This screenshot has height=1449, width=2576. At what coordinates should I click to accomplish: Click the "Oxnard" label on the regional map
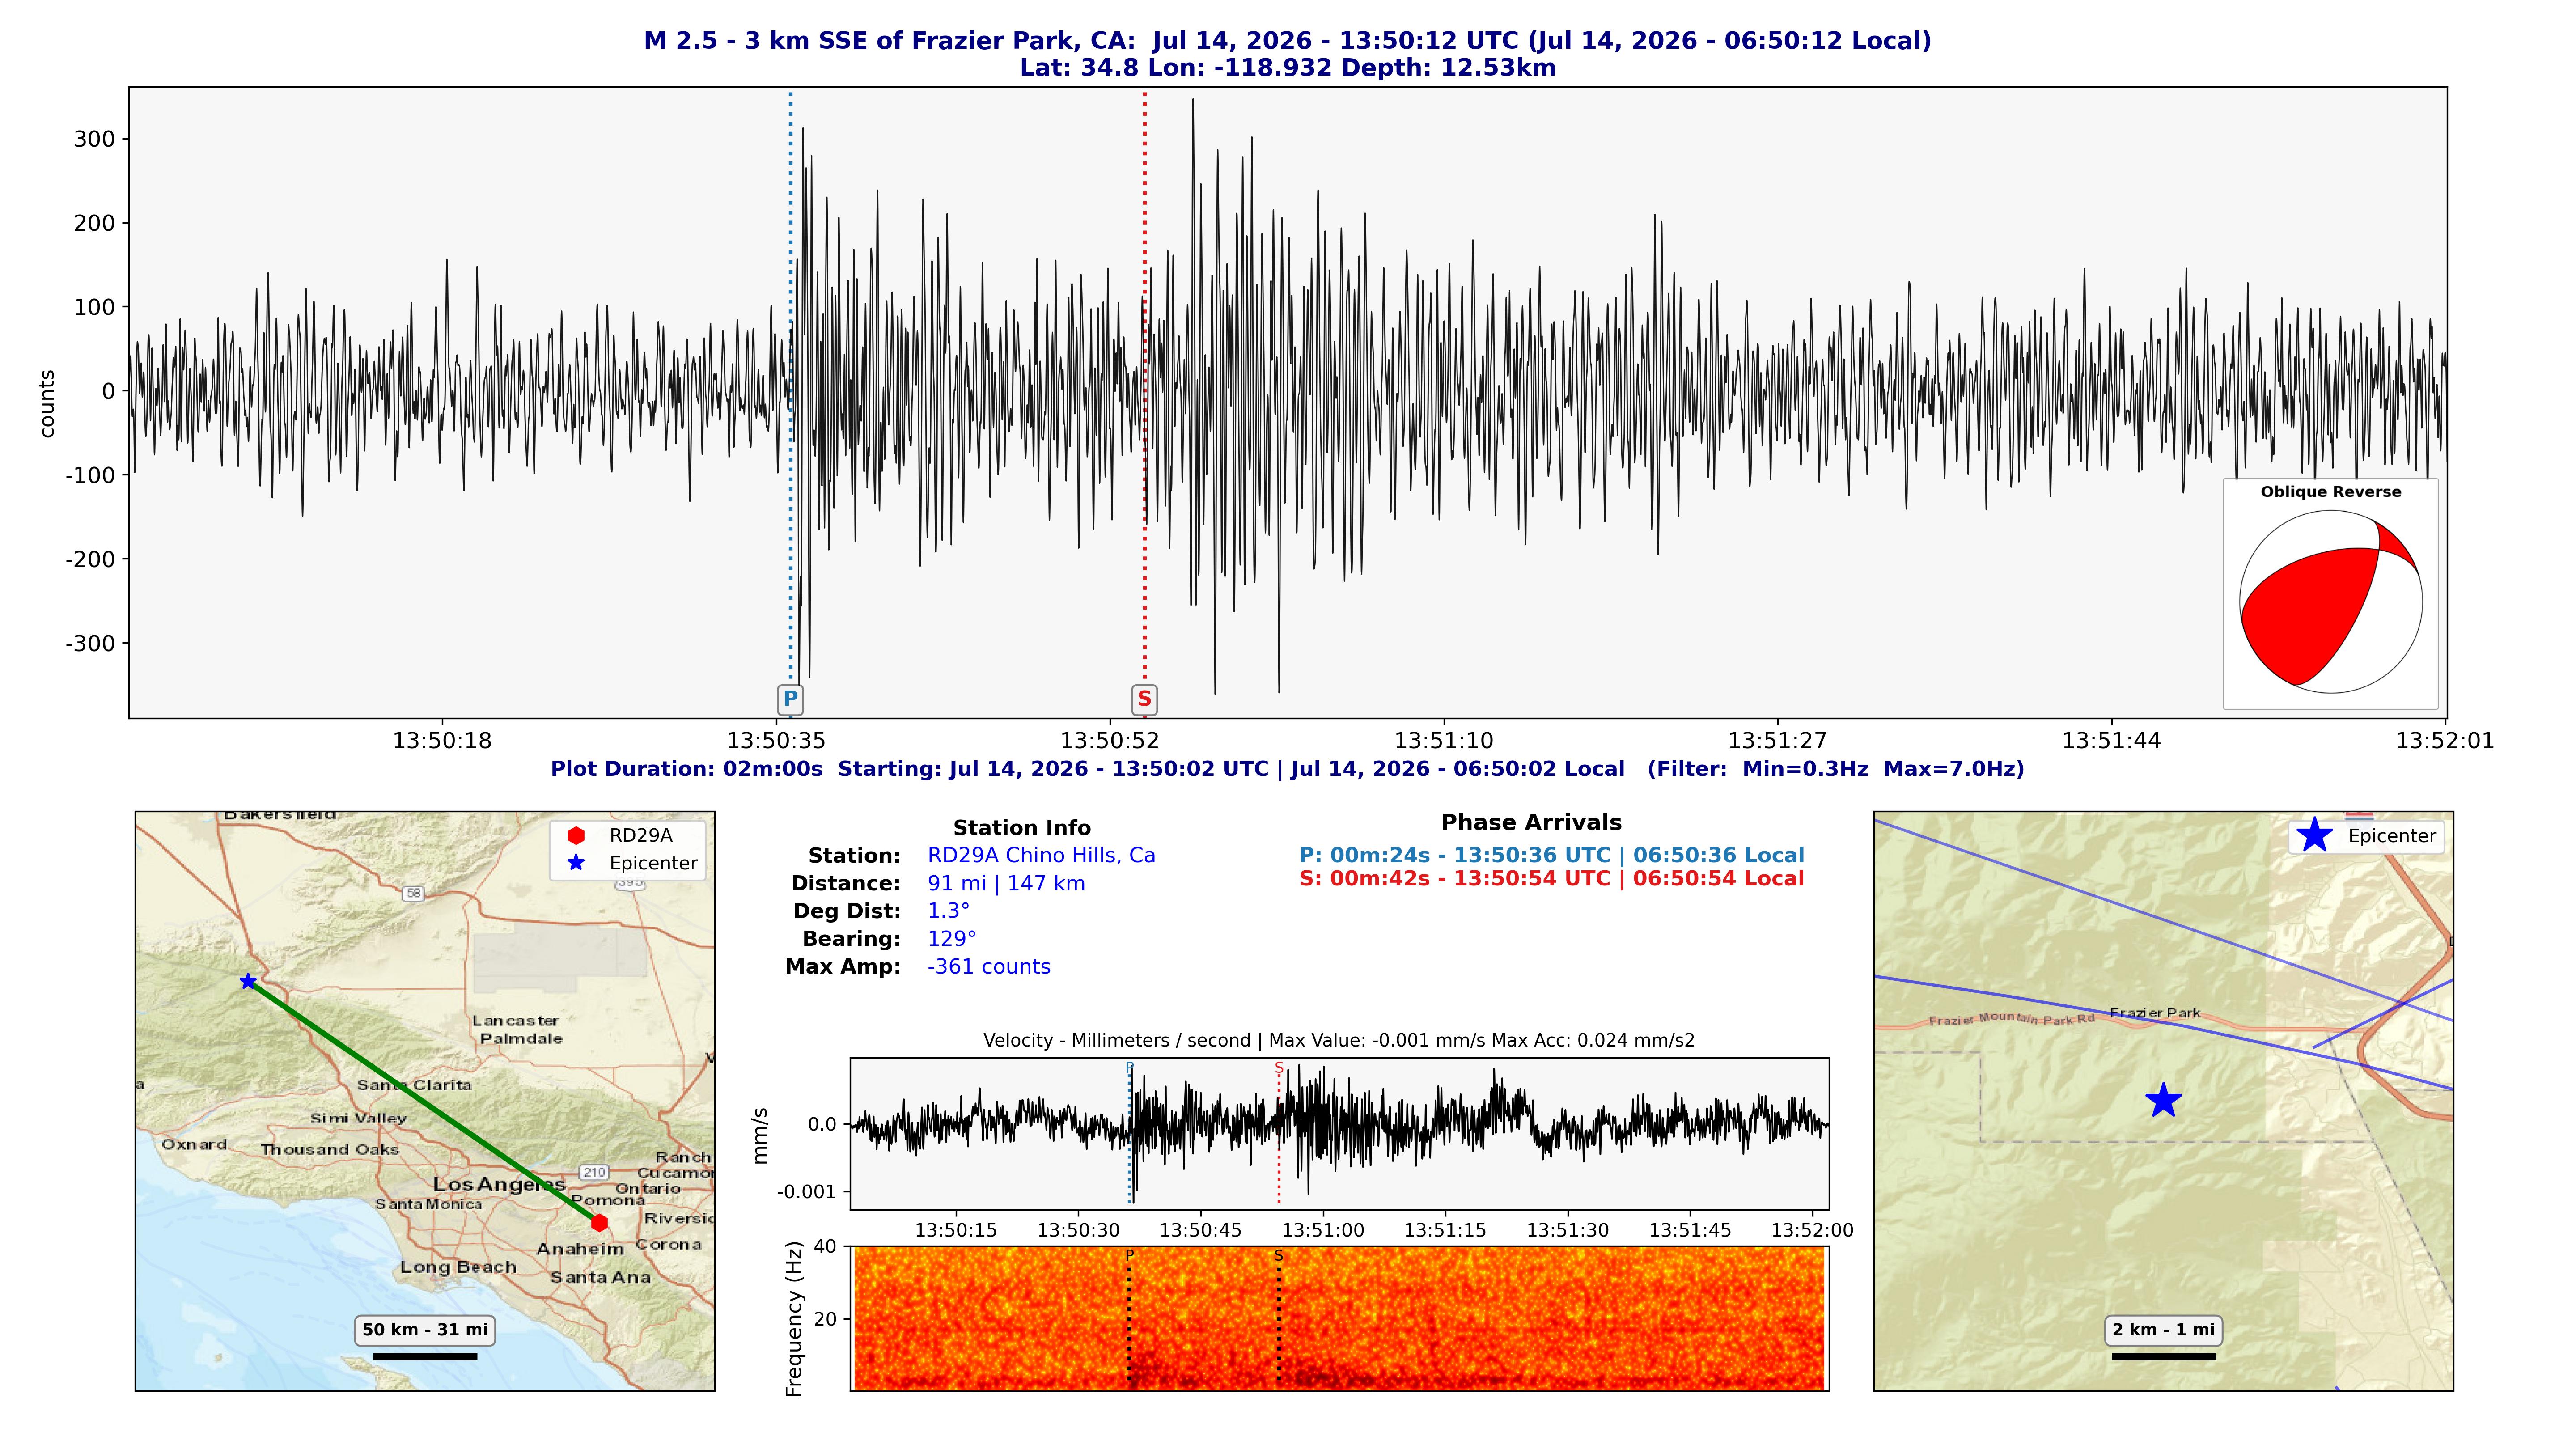click(x=194, y=1144)
